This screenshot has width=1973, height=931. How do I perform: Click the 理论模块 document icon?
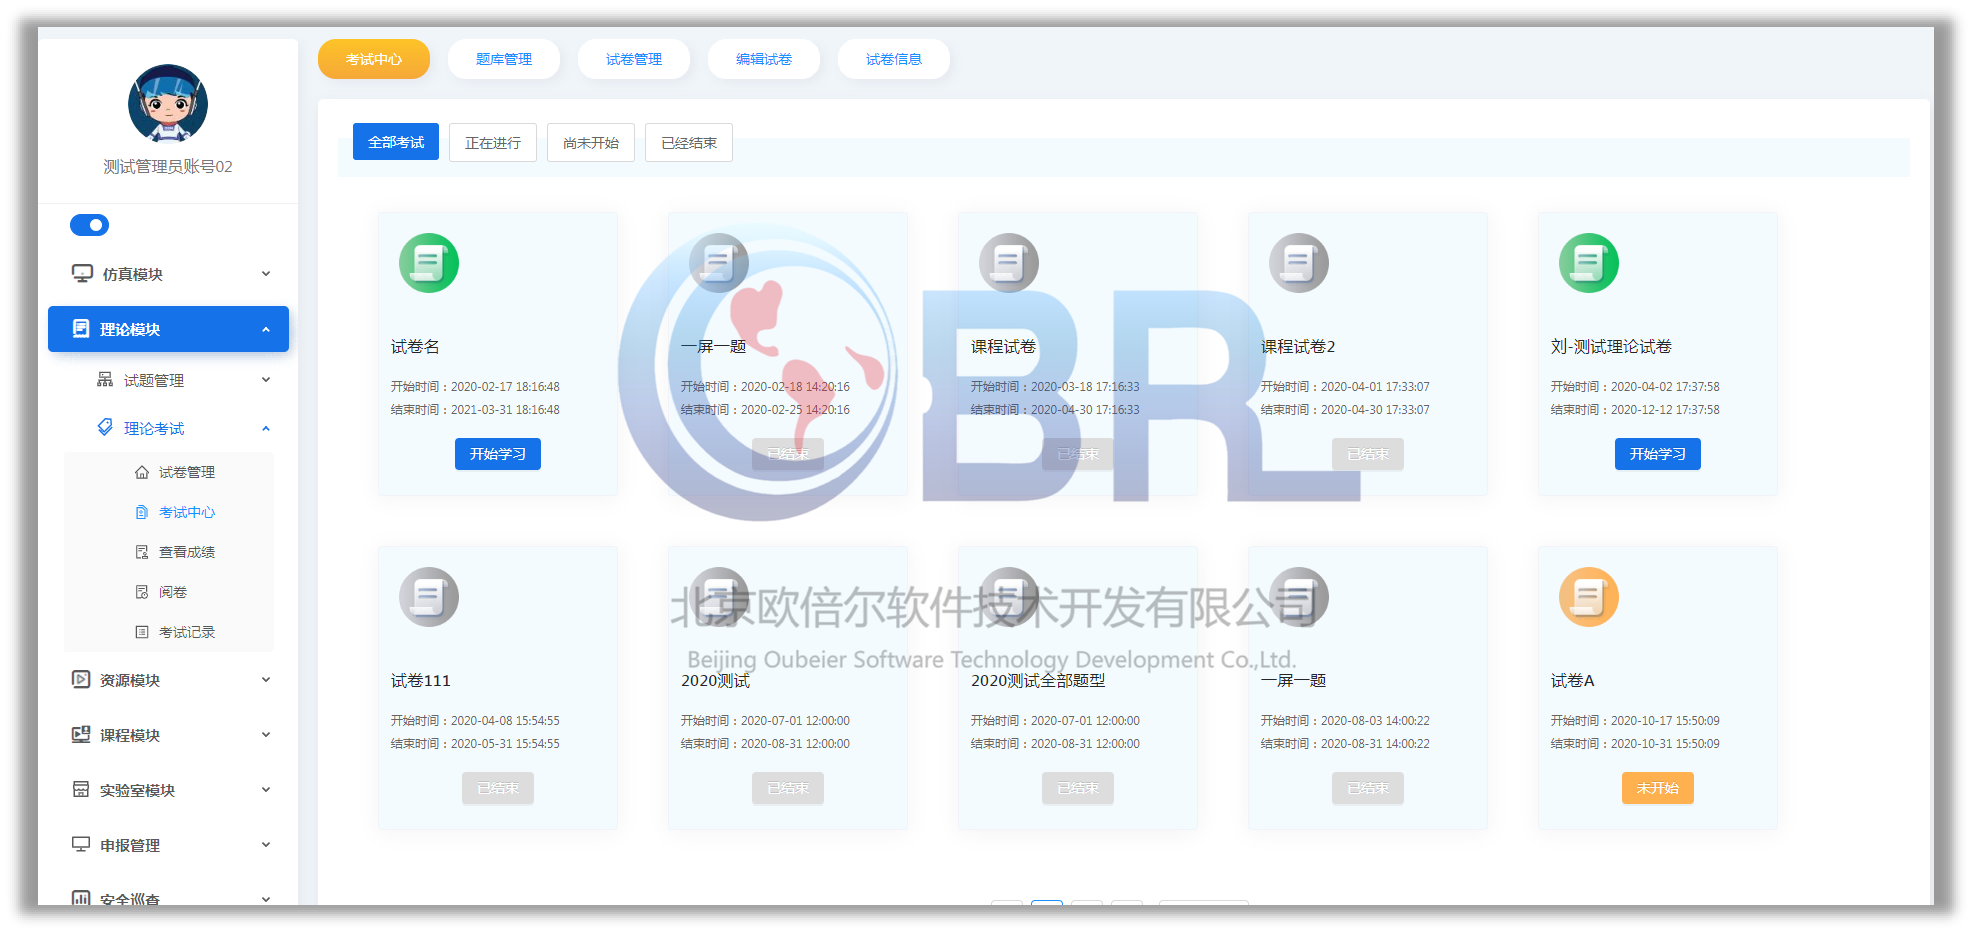point(81,328)
